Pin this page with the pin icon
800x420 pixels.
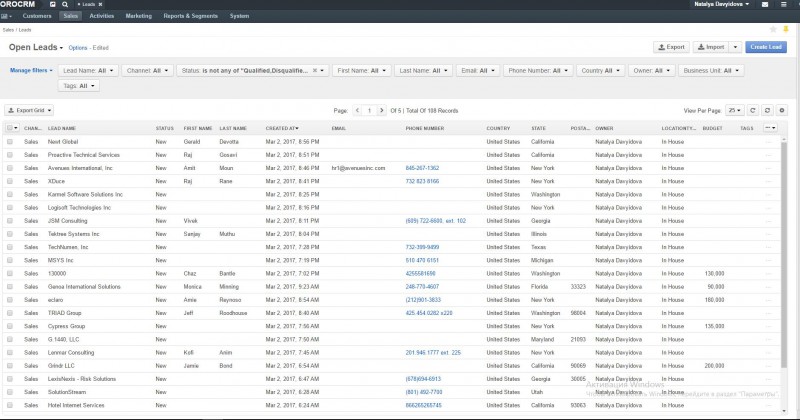[786, 29]
